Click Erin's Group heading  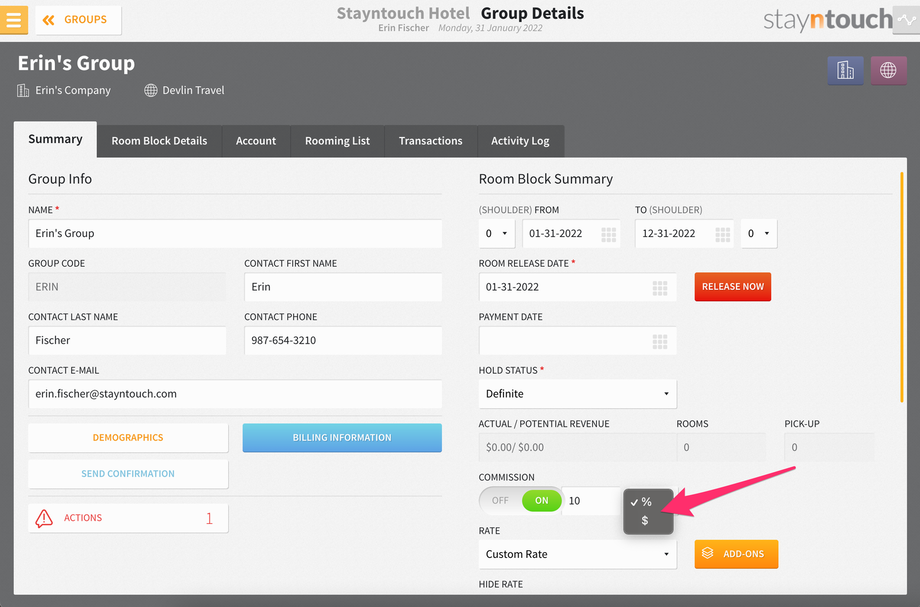click(76, 63)
